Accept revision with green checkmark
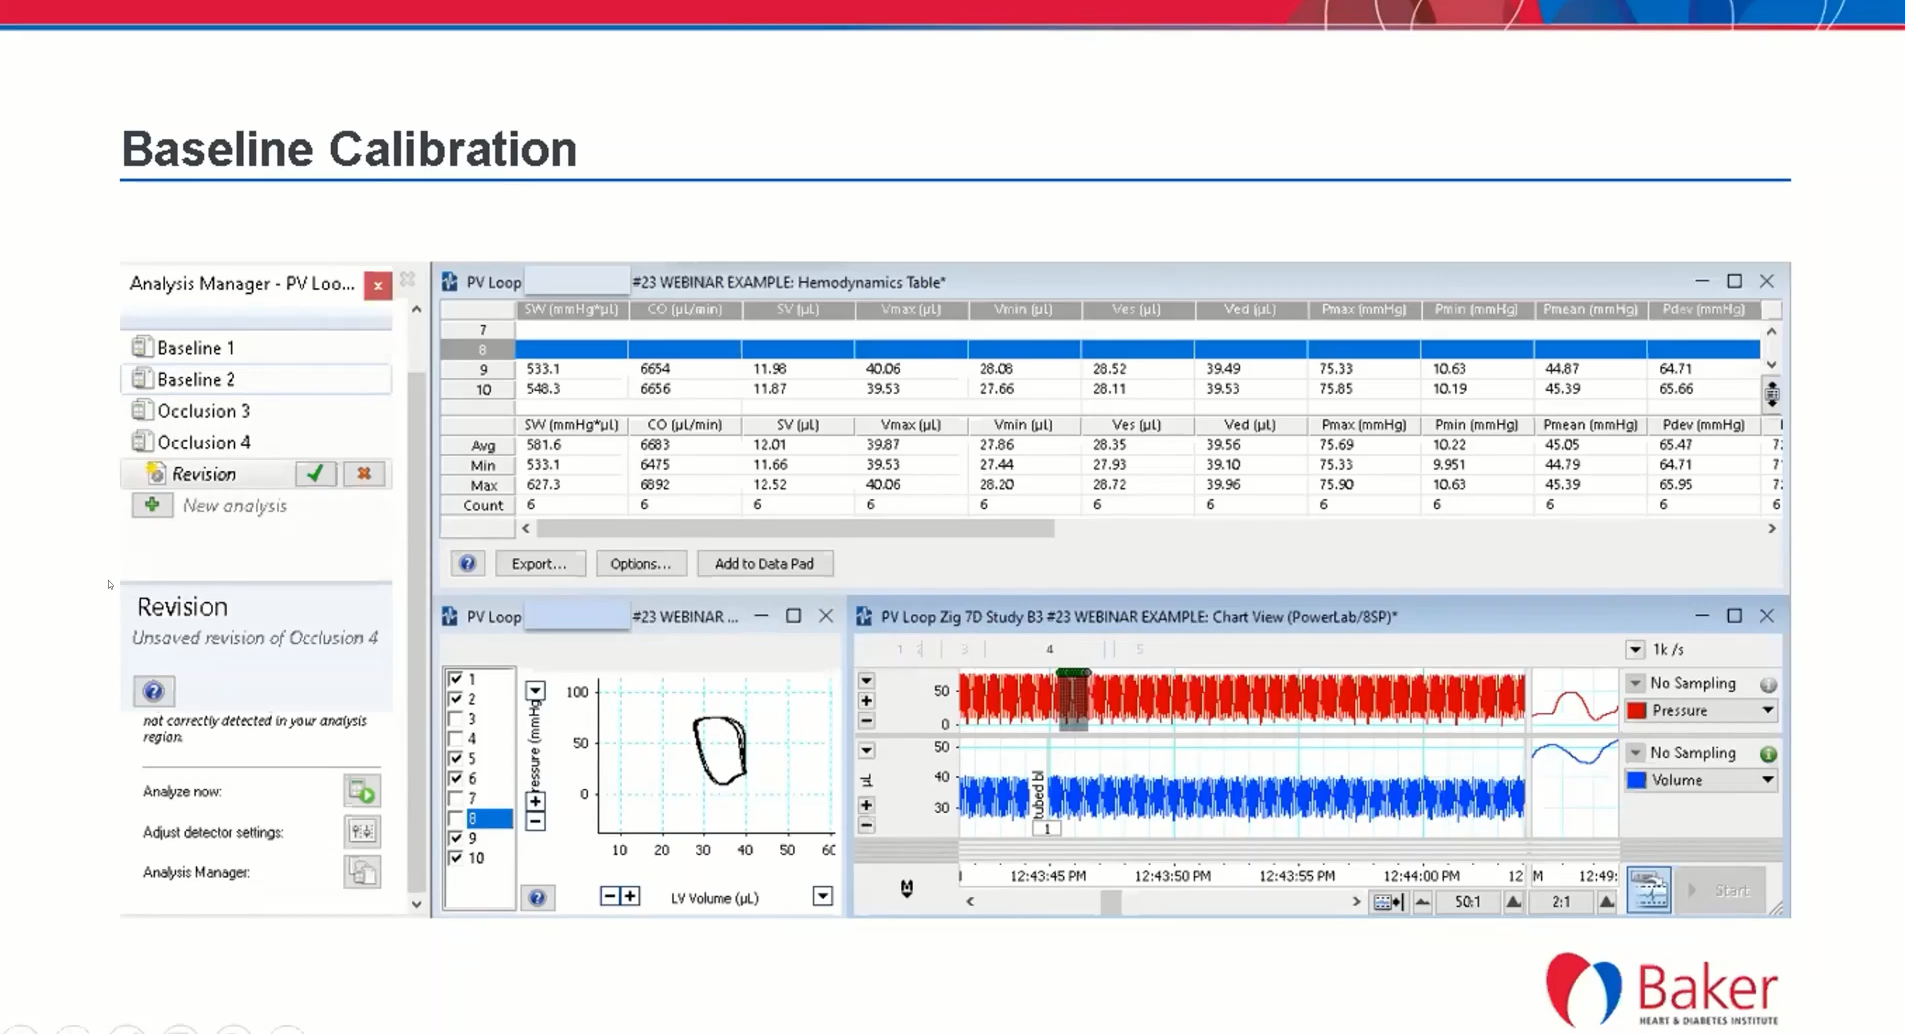The width and height of the screenshot is (1905, 1034). click(x=315, y=474)
